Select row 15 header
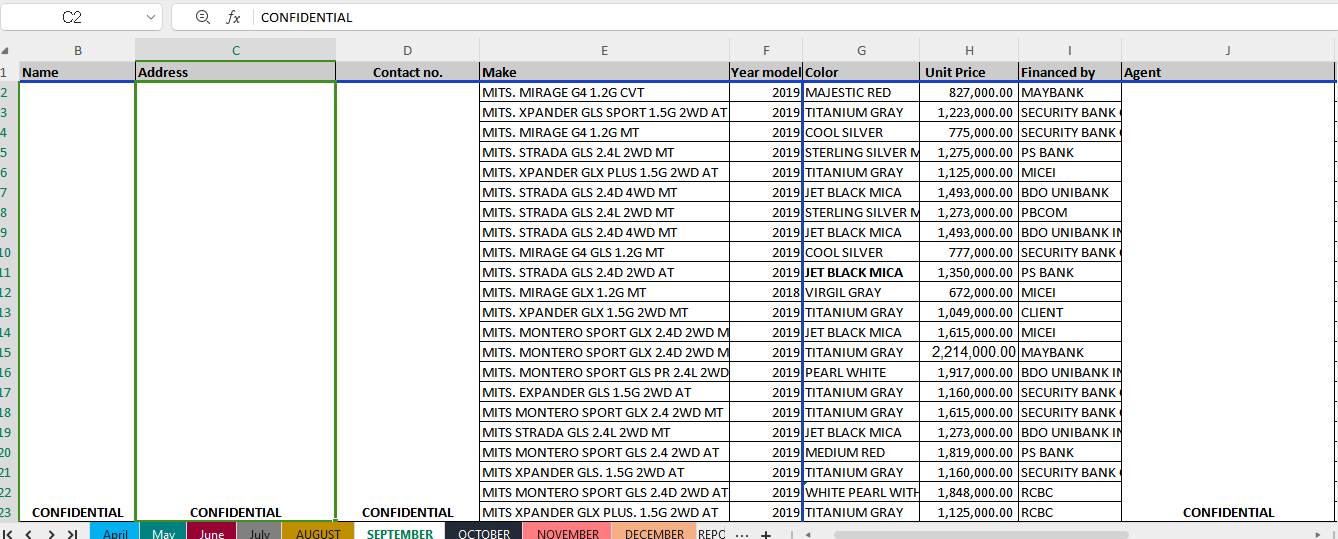Viewport: 1338px width, 539px height. 8,352
